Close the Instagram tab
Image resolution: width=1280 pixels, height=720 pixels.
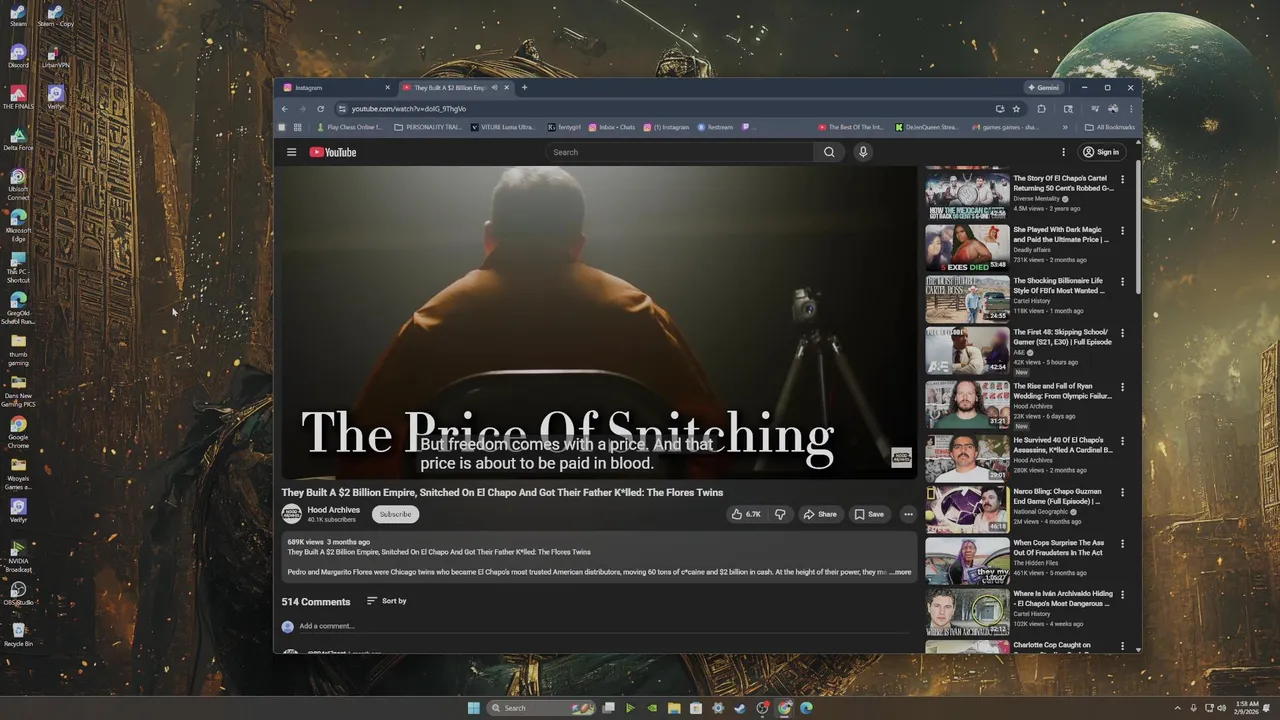[388, 87]
